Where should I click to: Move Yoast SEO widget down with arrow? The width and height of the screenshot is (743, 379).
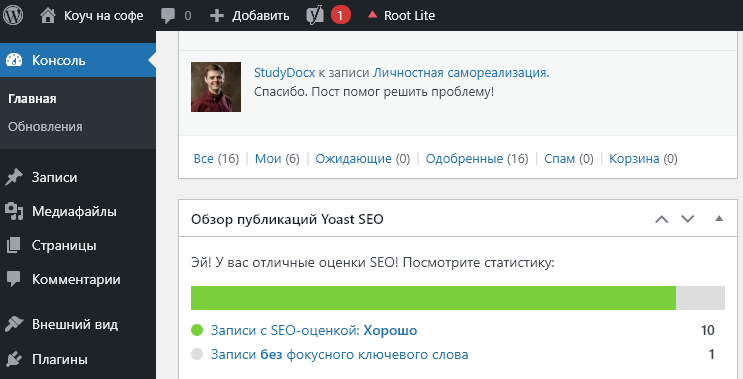(688, 219)
